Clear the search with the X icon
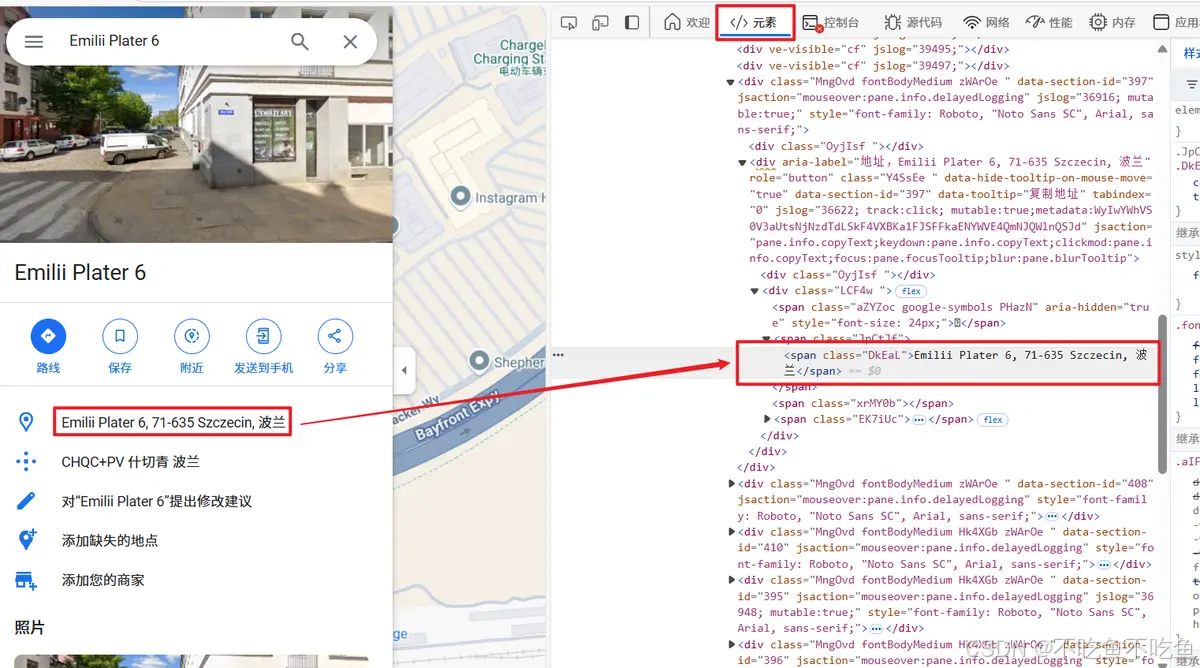Image resolution: width=1200 pixels, height=668 pixels. [350, 41]
